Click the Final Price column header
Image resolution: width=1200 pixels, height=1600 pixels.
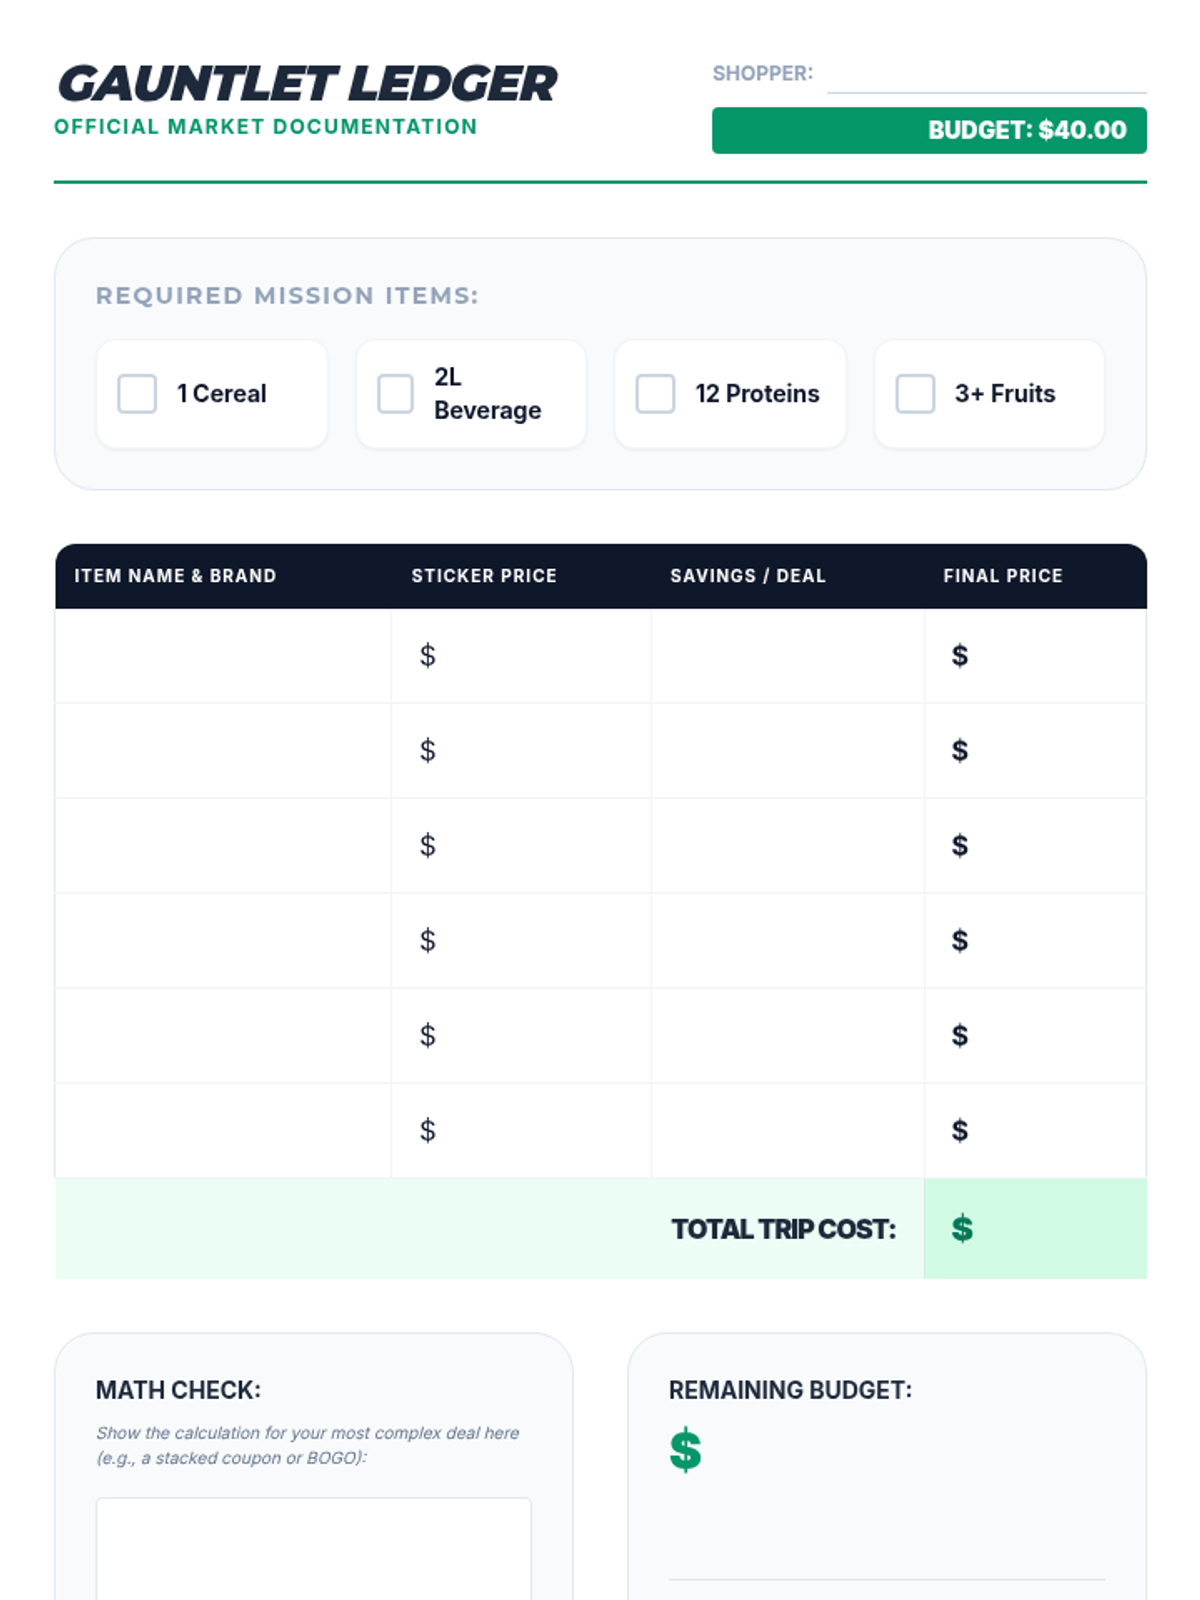[1002, 576]
